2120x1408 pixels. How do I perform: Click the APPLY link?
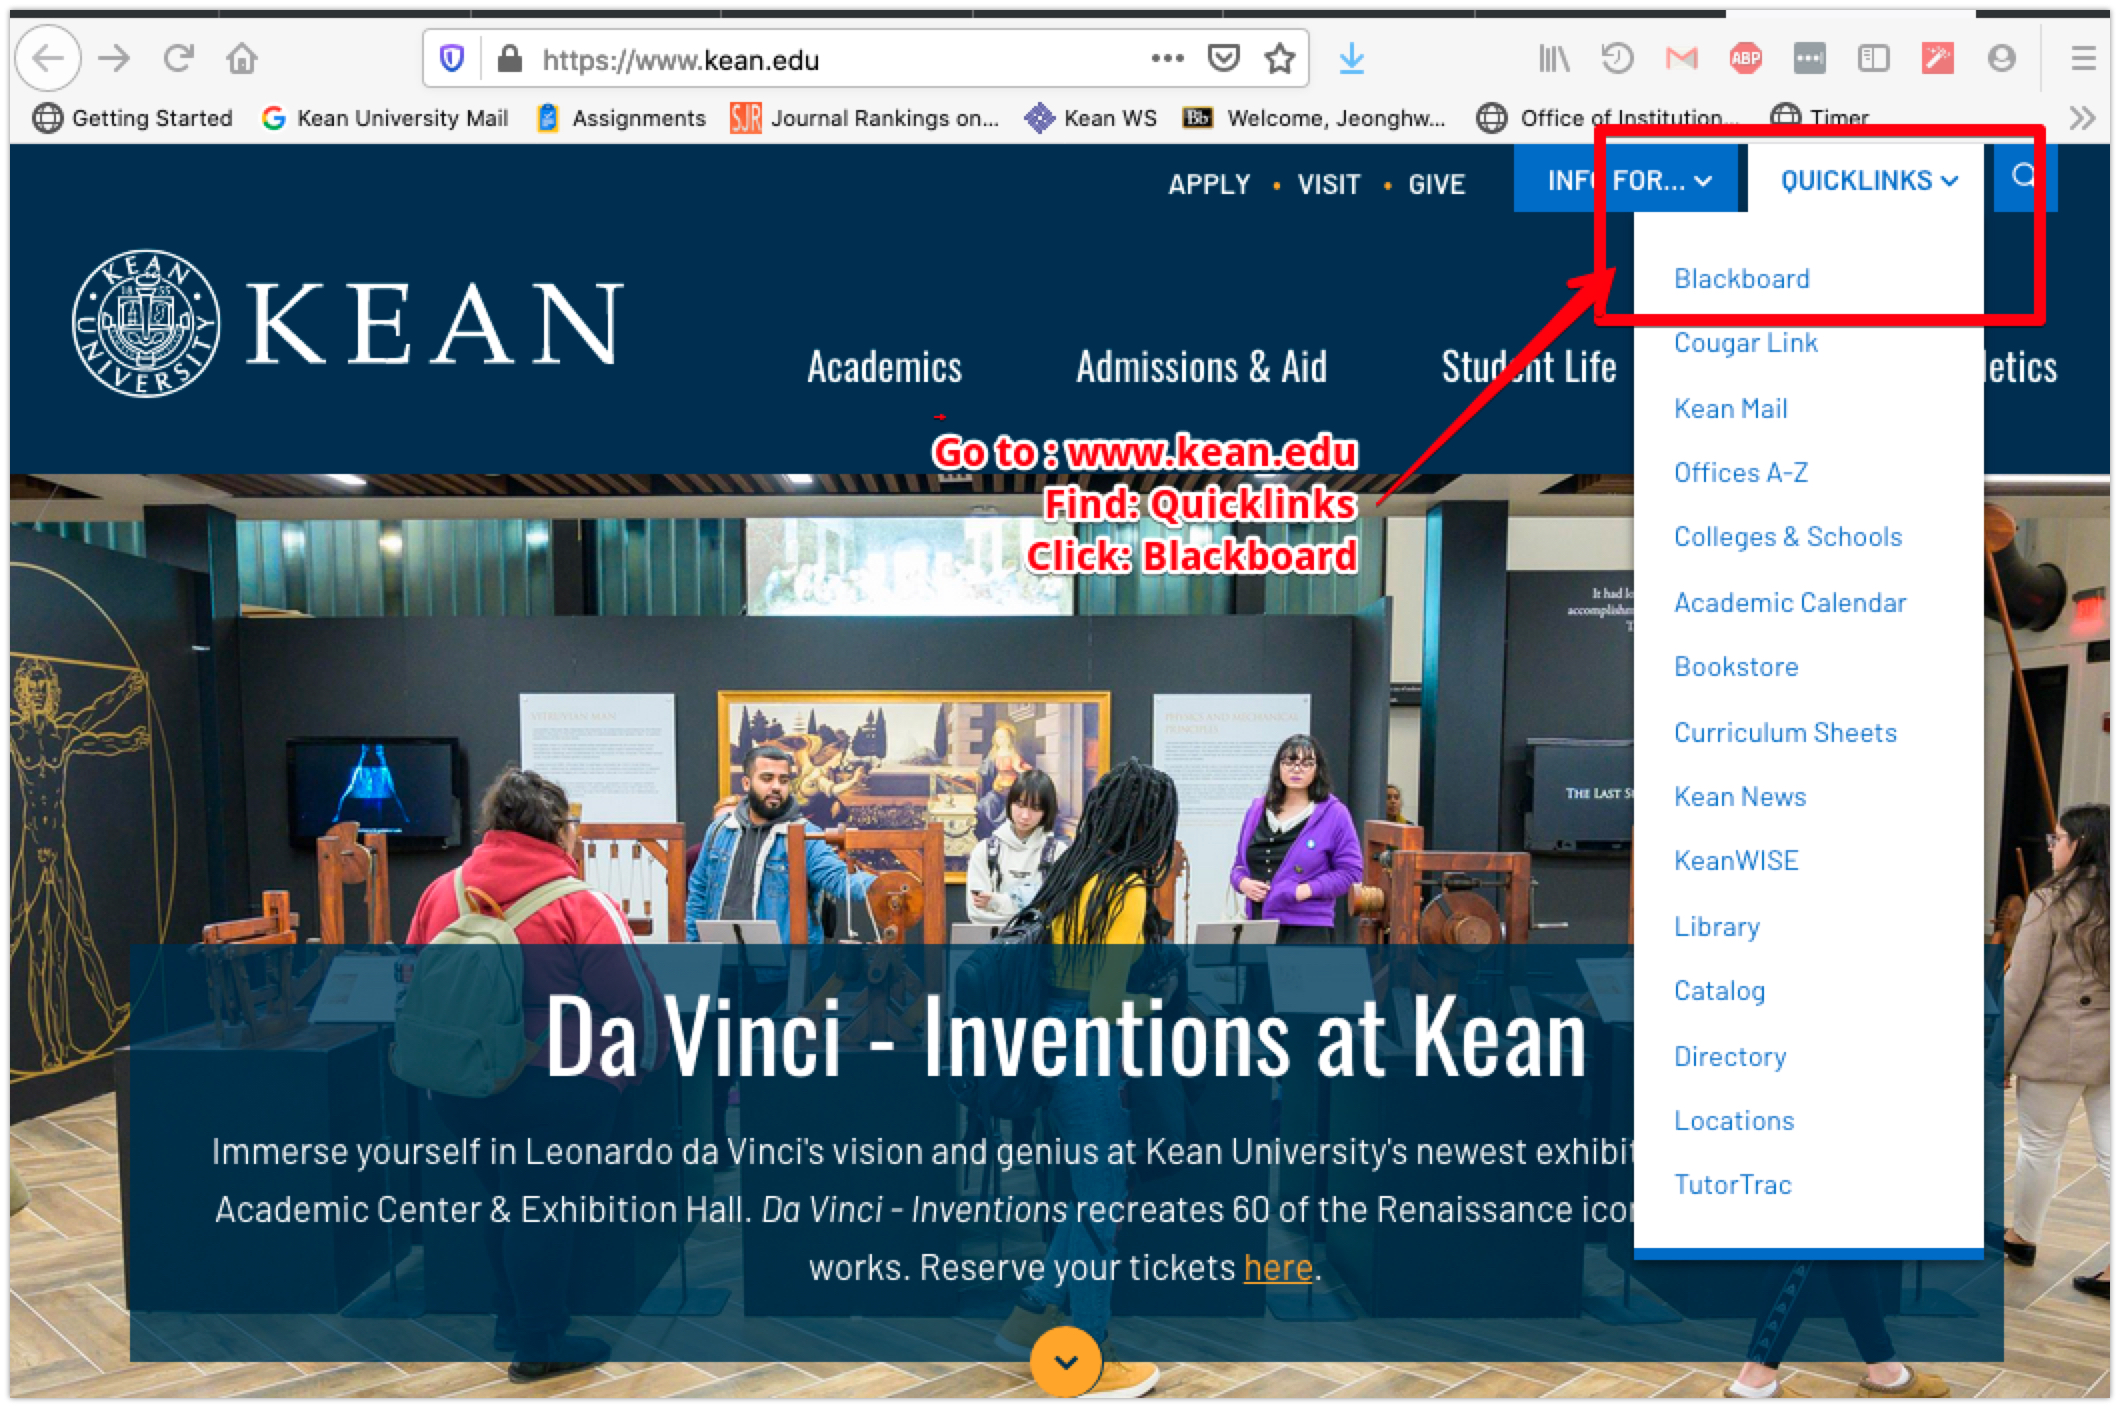point(1209,184)
